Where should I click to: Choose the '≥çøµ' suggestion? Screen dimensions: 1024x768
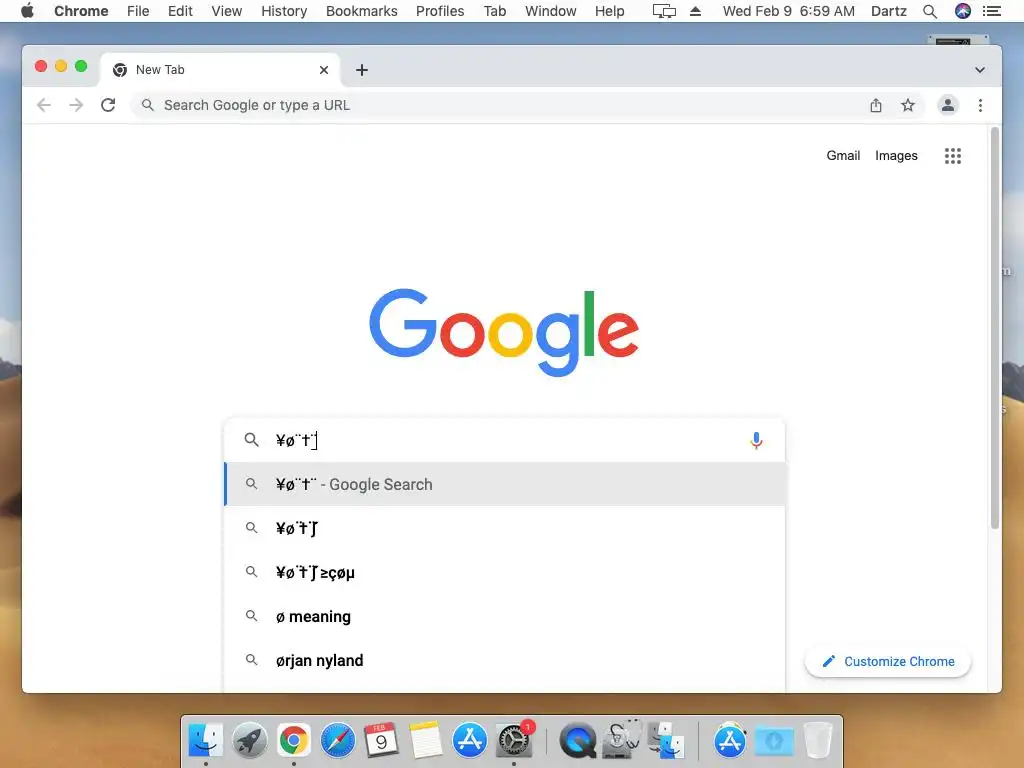[x=505, y=573]
